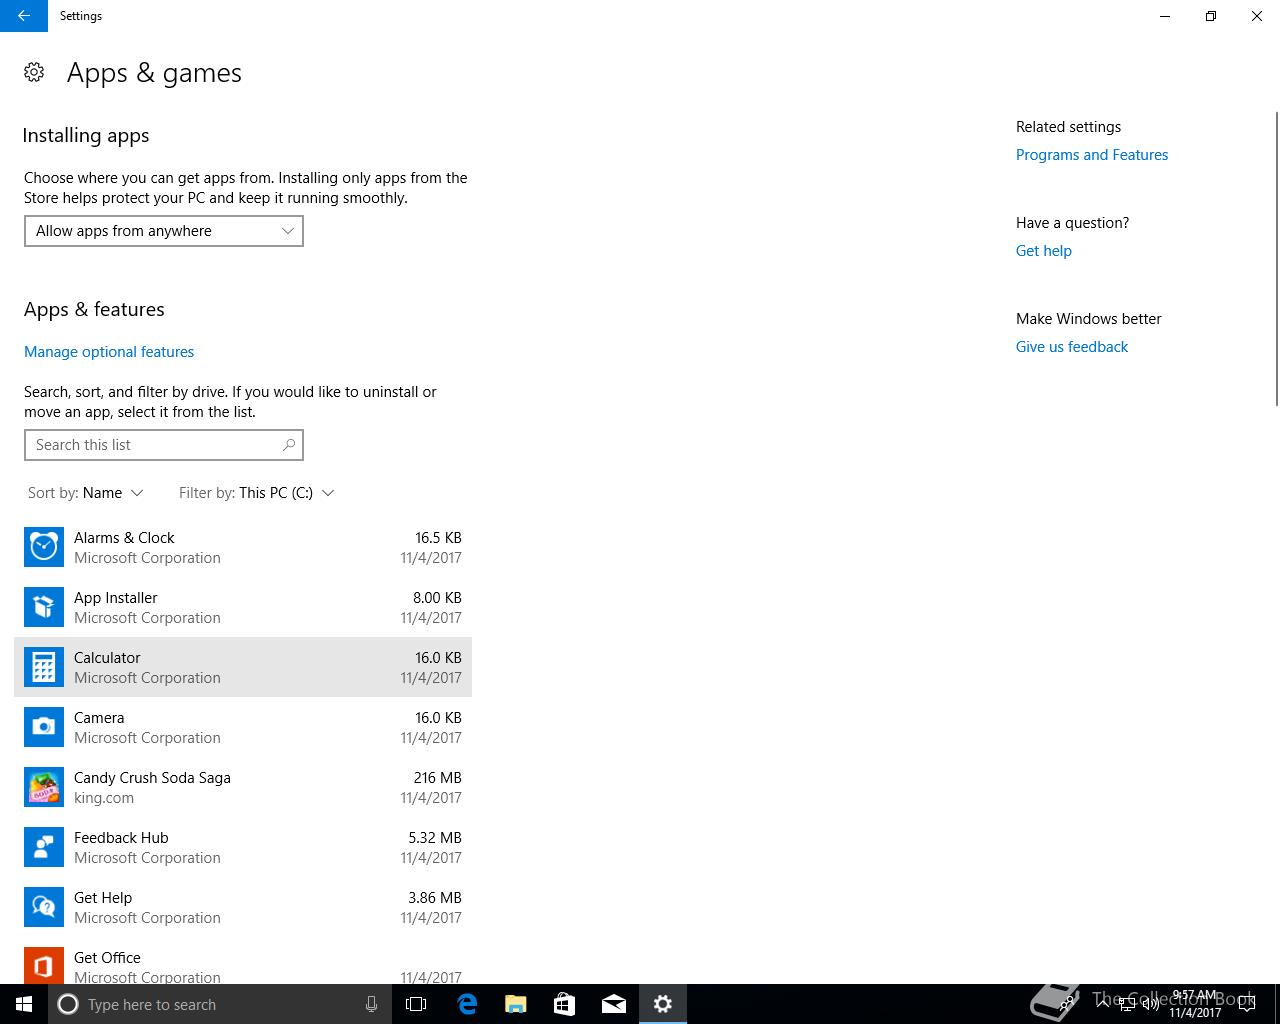Click the 3.86 MB size value
This screenshot has width=1280, height=1024.
click(435, 898)
